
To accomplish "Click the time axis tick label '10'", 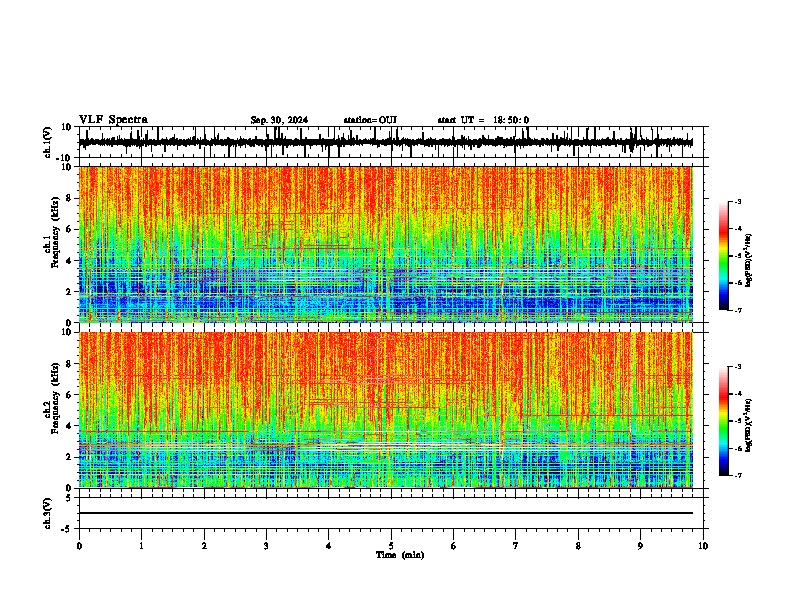I will point(703,546).
